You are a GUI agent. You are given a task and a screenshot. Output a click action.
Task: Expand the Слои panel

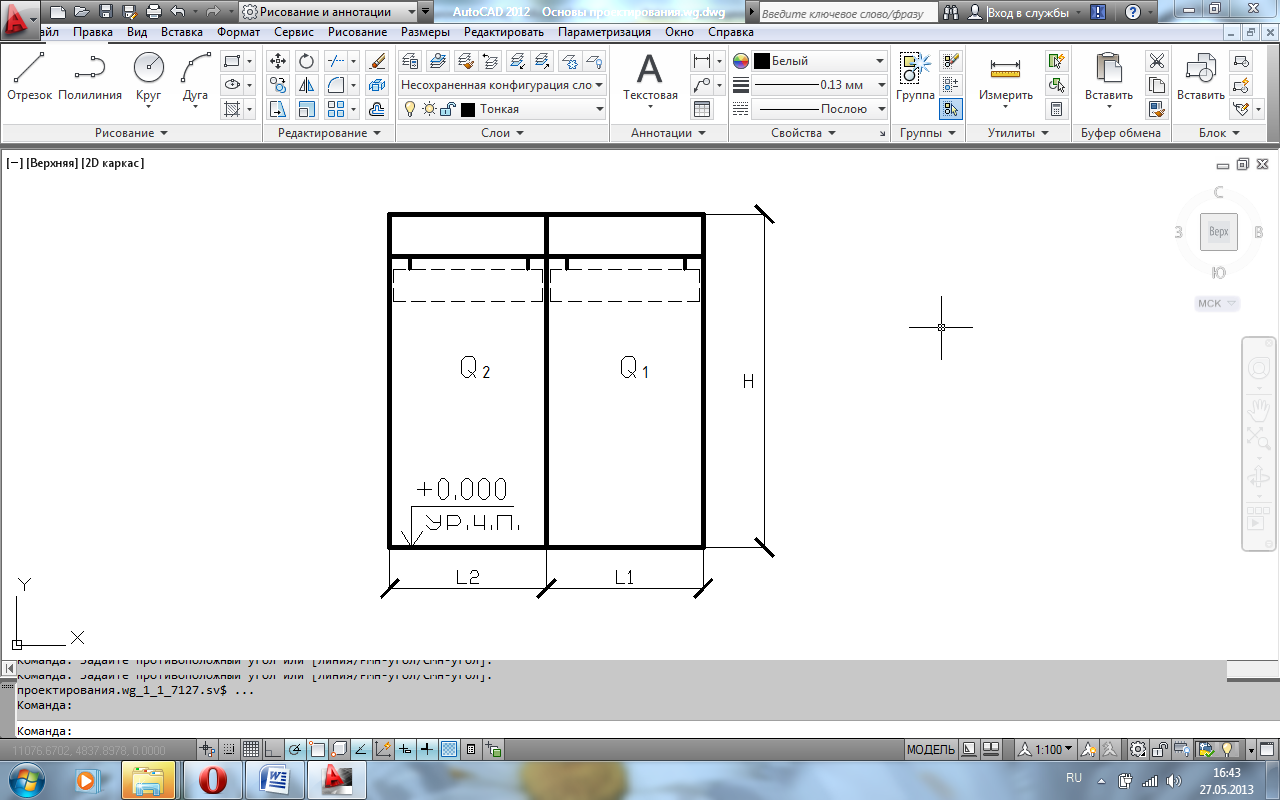point(501,133)
